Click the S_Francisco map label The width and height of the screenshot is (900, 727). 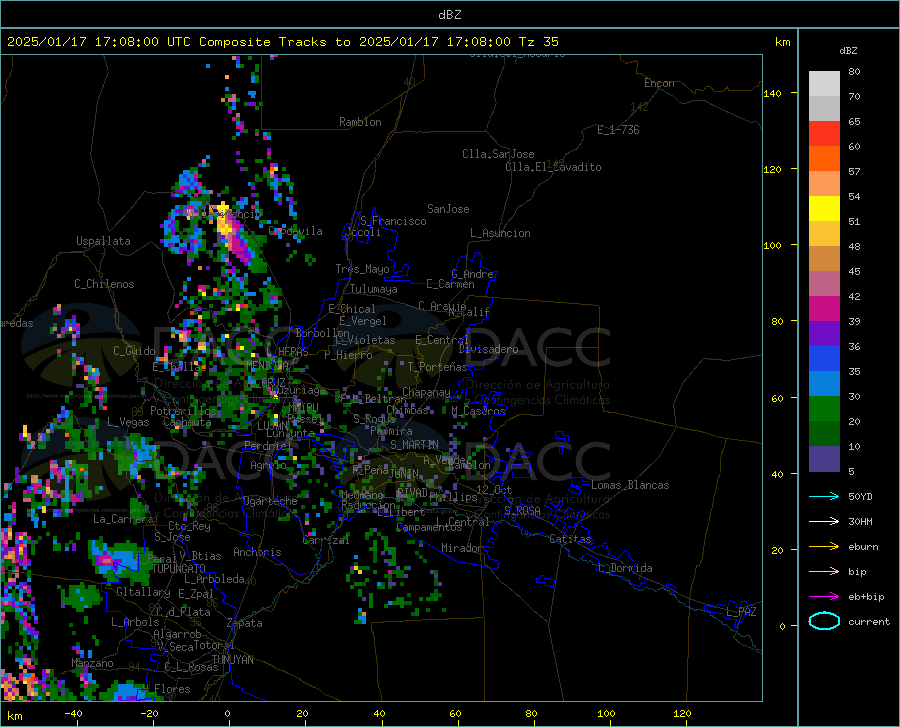393,221
